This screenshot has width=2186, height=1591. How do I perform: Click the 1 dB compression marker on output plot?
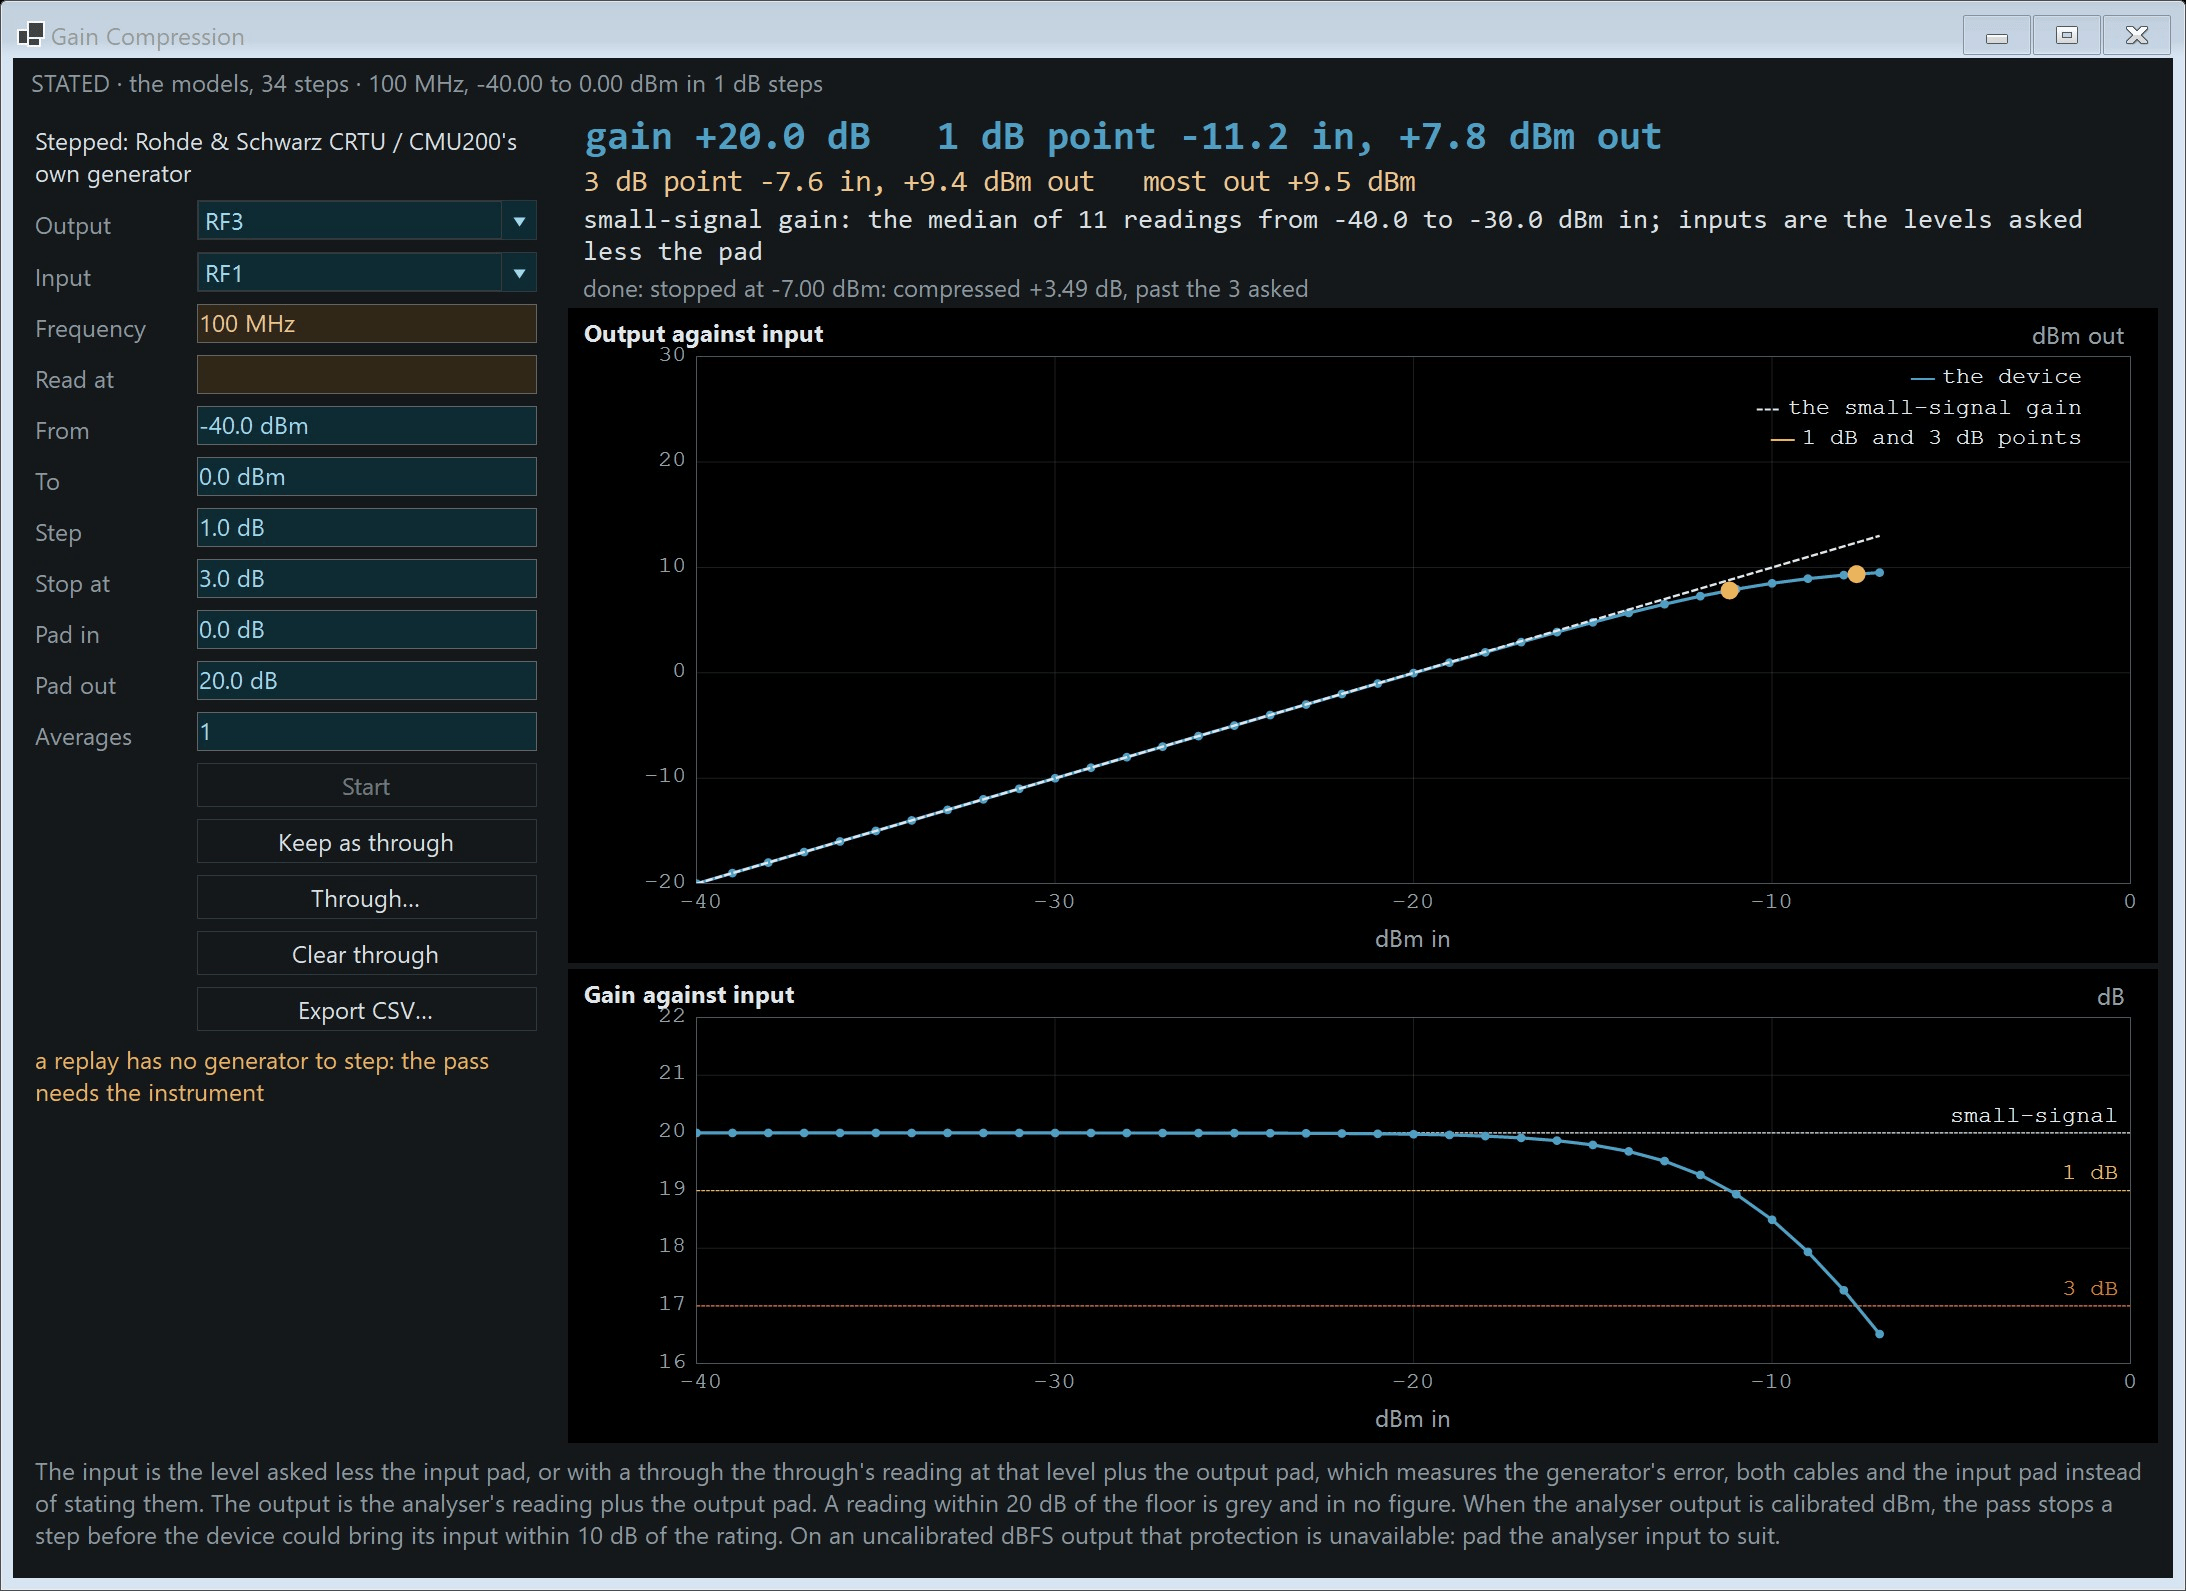pyautogui.click(x=1729, y=590)
